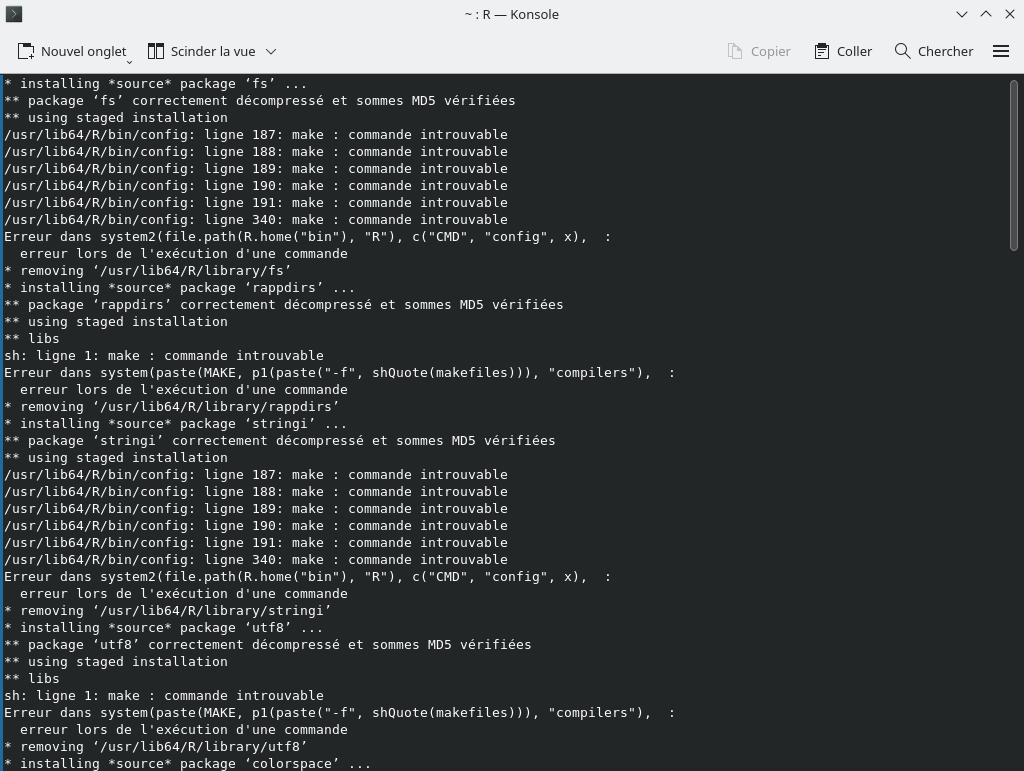The image size is (1024, 771).
Task: Click the line "removing '/usr/lib64/R/library/stringi'"
Action: 168,610
